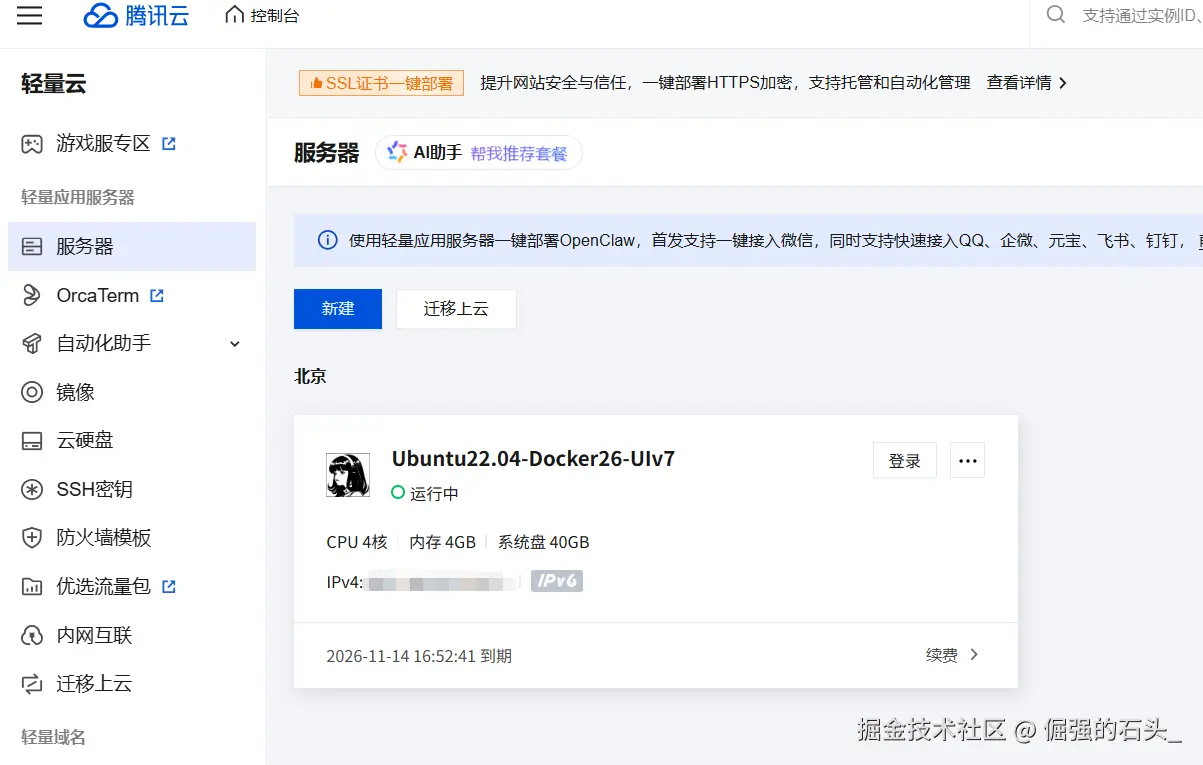Click the 控制台 link in header
This screenshot has height=765, width=1203.
click(x=273, y=16)
